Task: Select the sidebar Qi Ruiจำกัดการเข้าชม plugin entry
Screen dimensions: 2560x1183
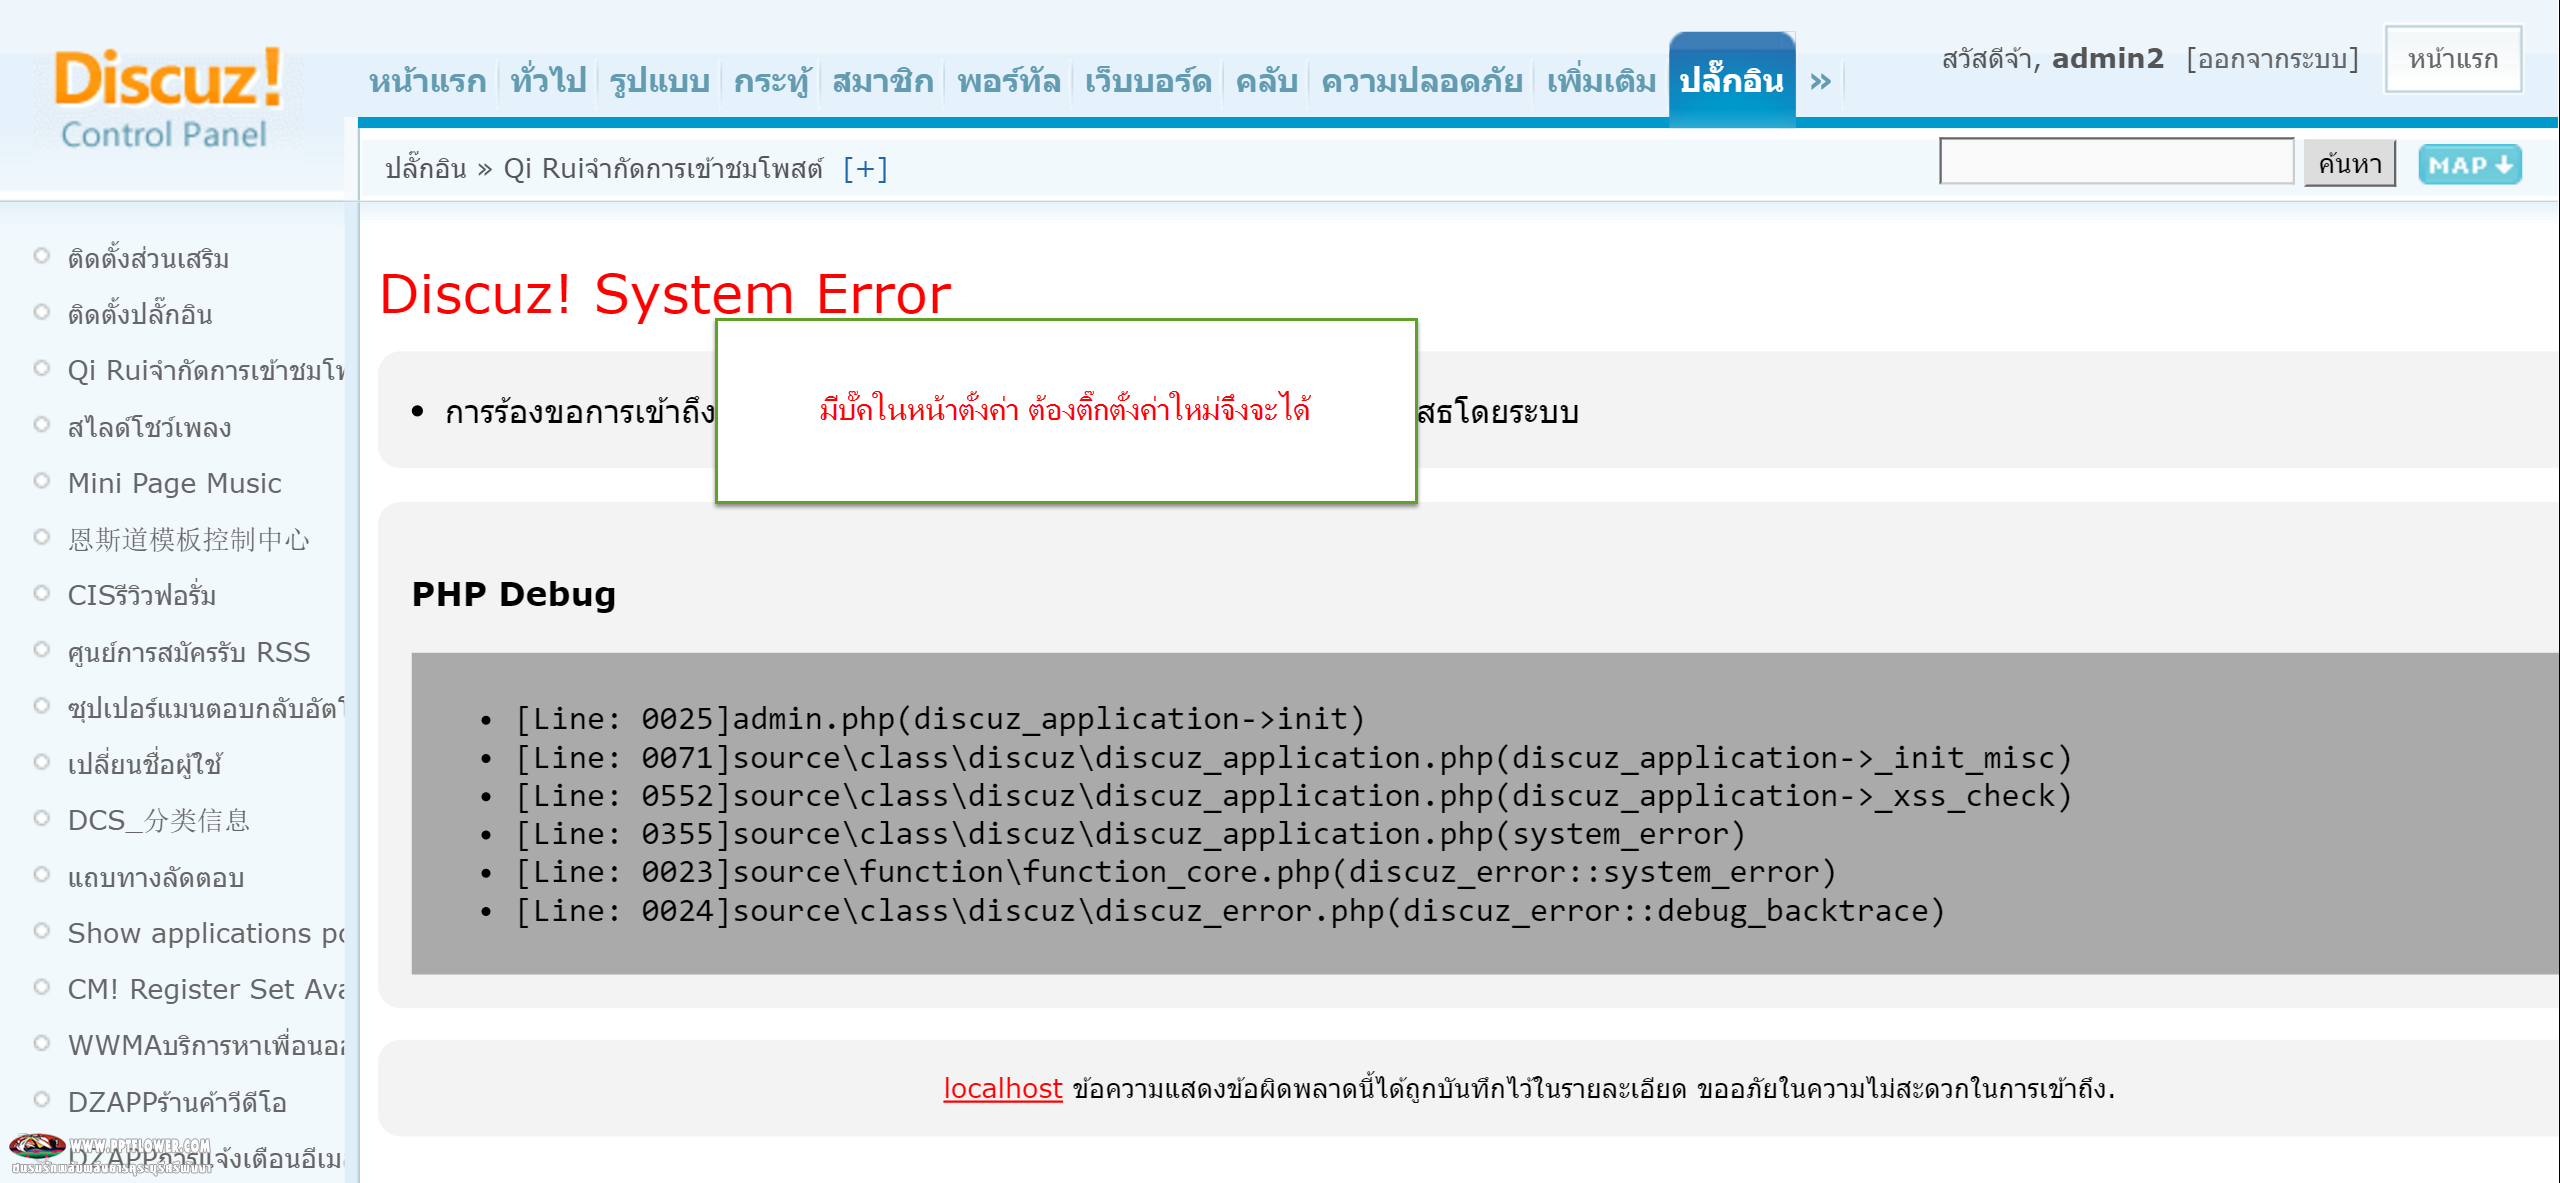Action: (x=206, y=370)
